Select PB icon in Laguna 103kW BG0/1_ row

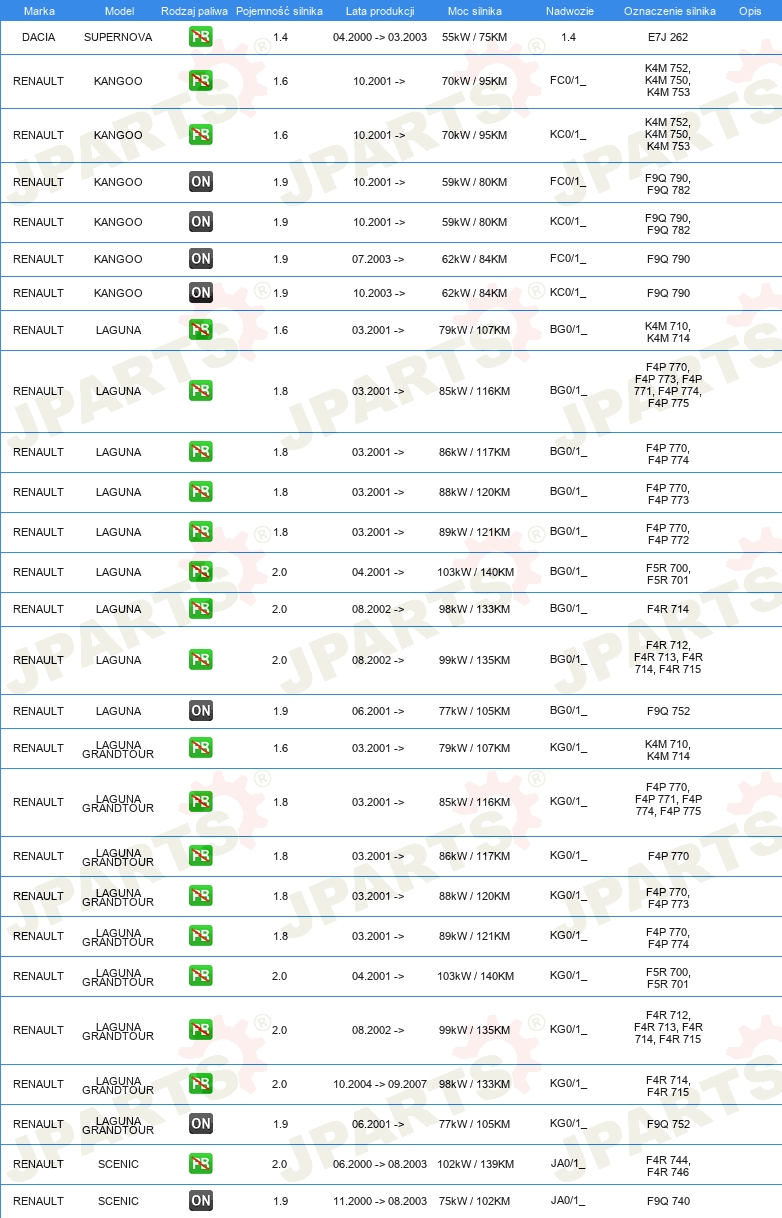201,572
